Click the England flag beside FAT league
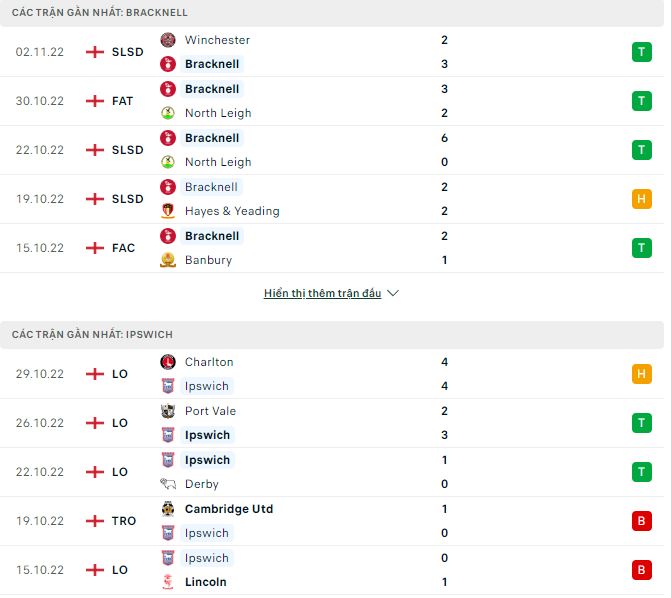Image resolution: width=671 pixels, height=598 pixels. [x=95, y=101]
